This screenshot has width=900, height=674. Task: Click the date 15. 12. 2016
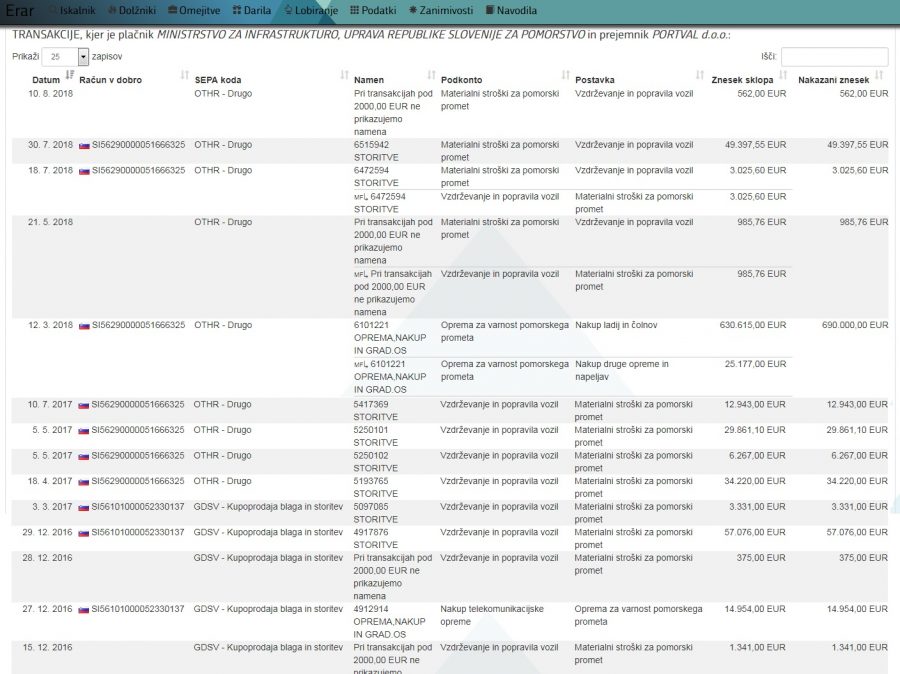tap(47, 648)
